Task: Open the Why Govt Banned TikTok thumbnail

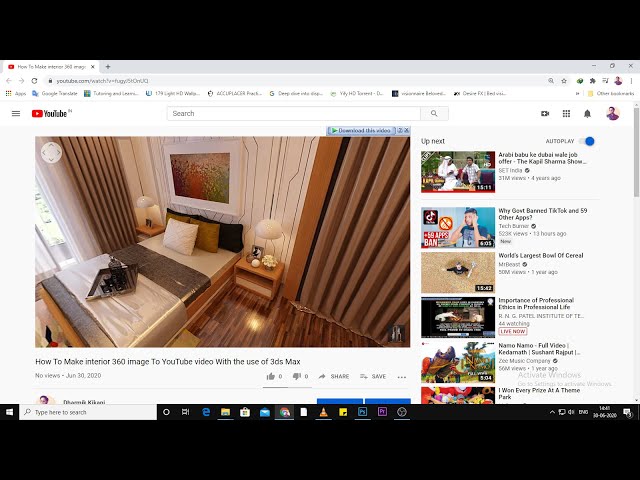Action: coord(458,227)
